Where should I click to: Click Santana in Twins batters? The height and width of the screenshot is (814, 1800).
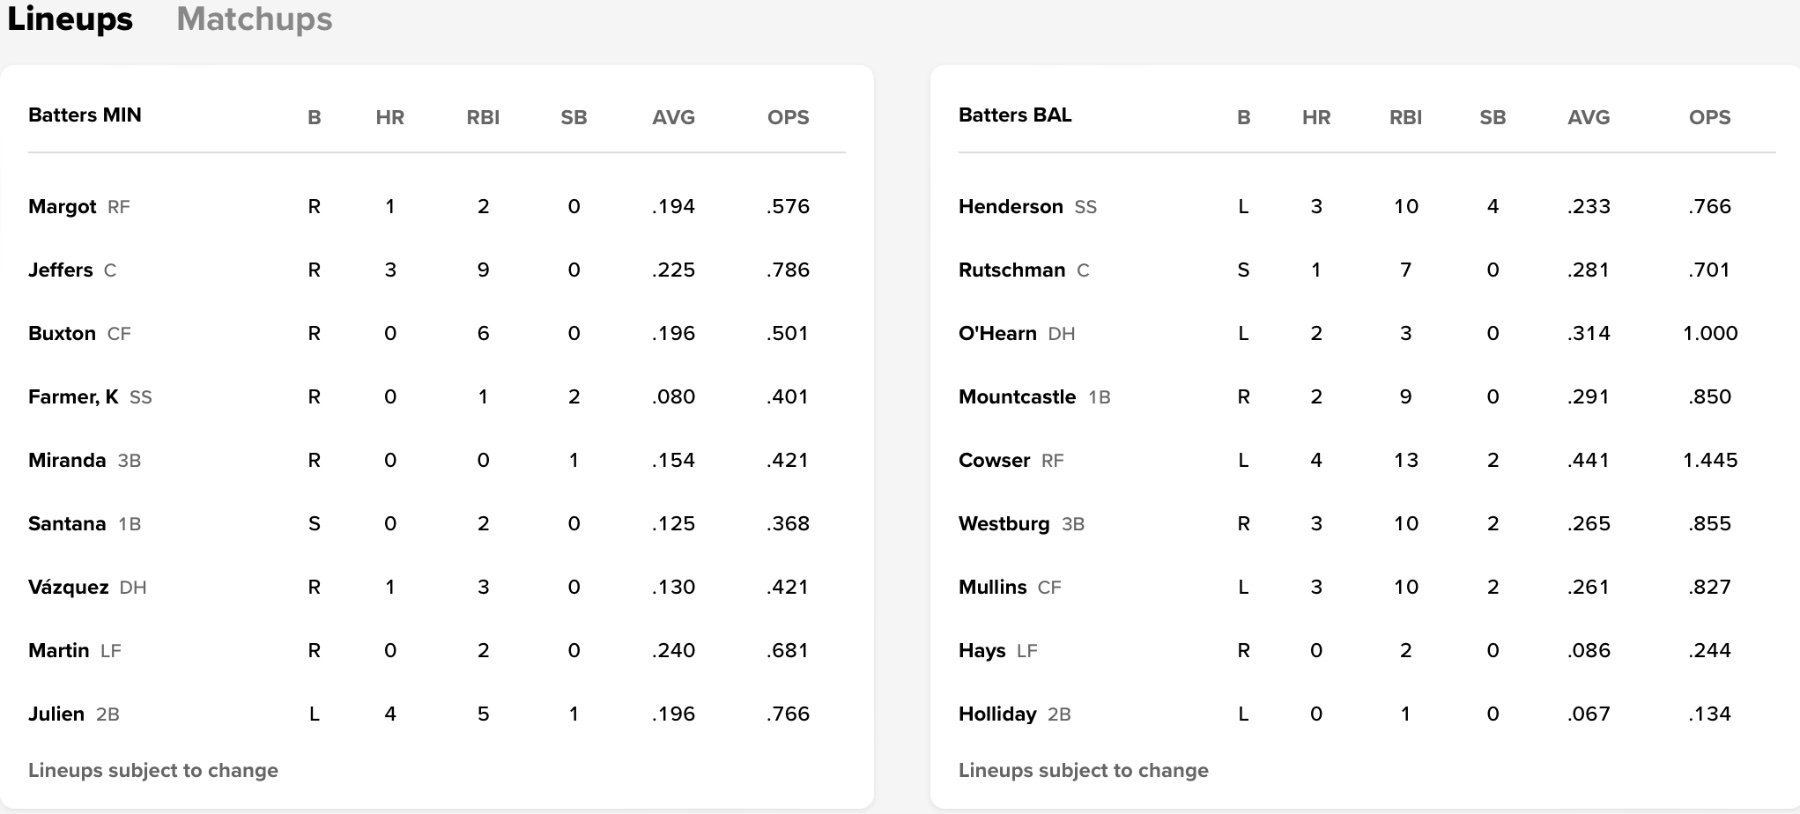pos(67,524)
